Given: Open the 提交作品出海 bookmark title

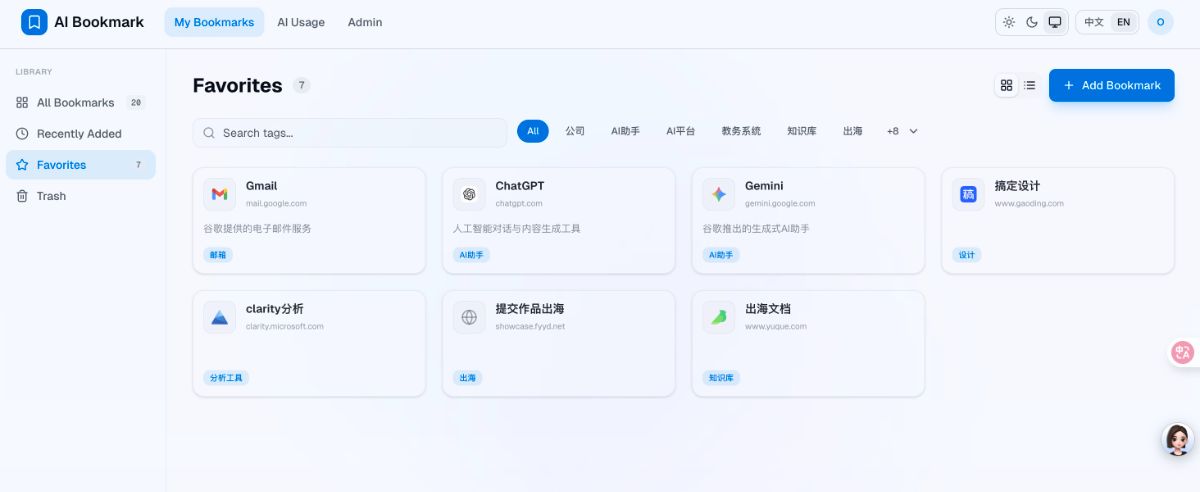Looking at the screenshot, I should [x=530, y=309].
